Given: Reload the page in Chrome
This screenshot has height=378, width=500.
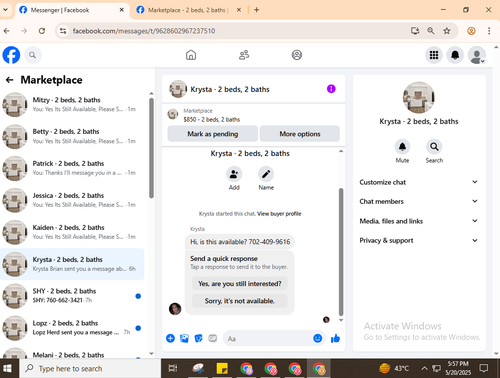Looking at the screenshot, I should tap(42, 31).
